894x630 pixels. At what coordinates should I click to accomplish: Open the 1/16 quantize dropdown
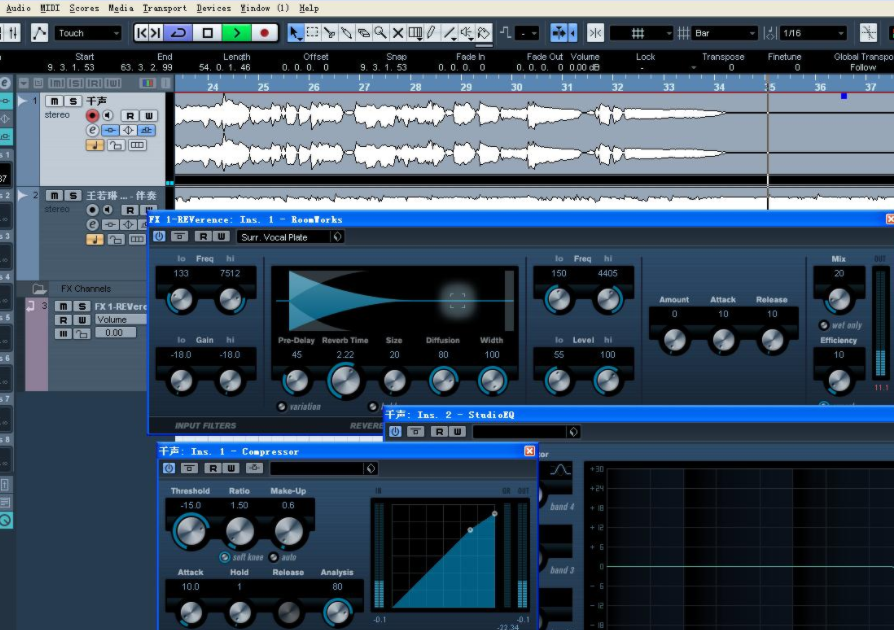(813, 33)
